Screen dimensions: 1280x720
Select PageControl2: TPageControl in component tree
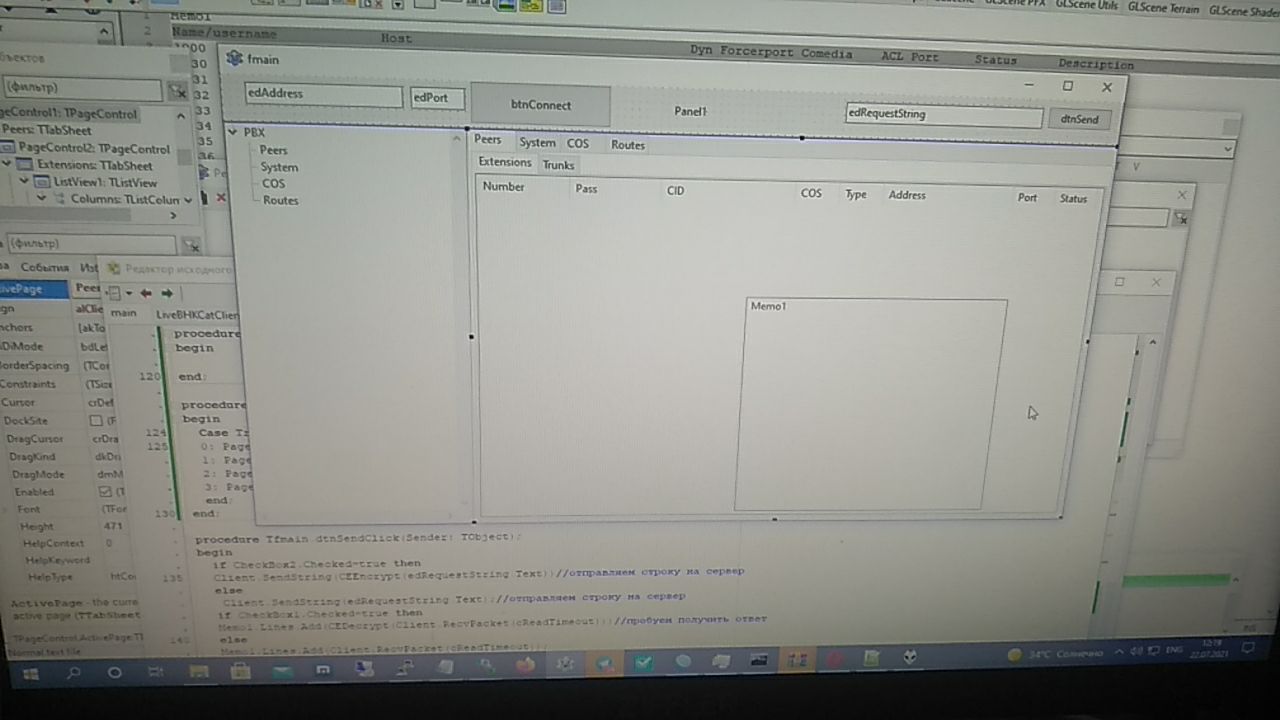point(92,148)
